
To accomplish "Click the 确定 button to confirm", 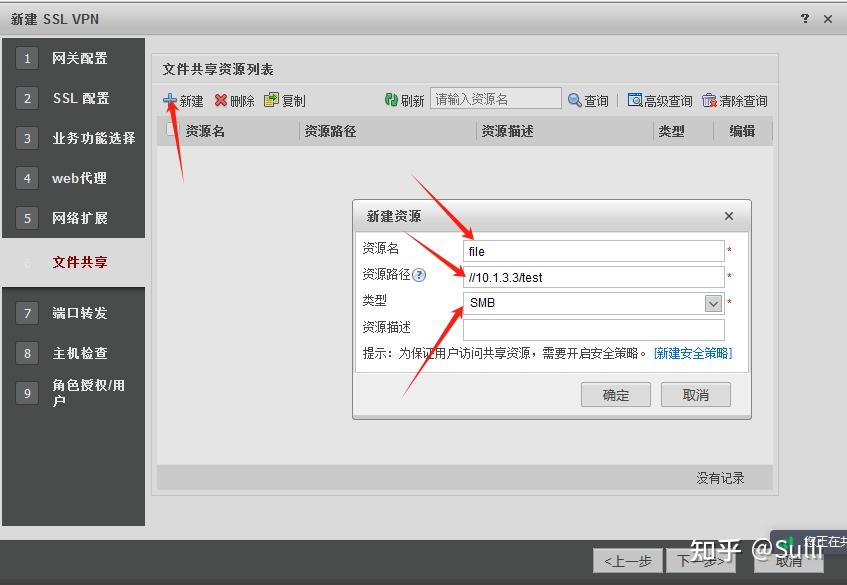I will (x=615, y=394).
